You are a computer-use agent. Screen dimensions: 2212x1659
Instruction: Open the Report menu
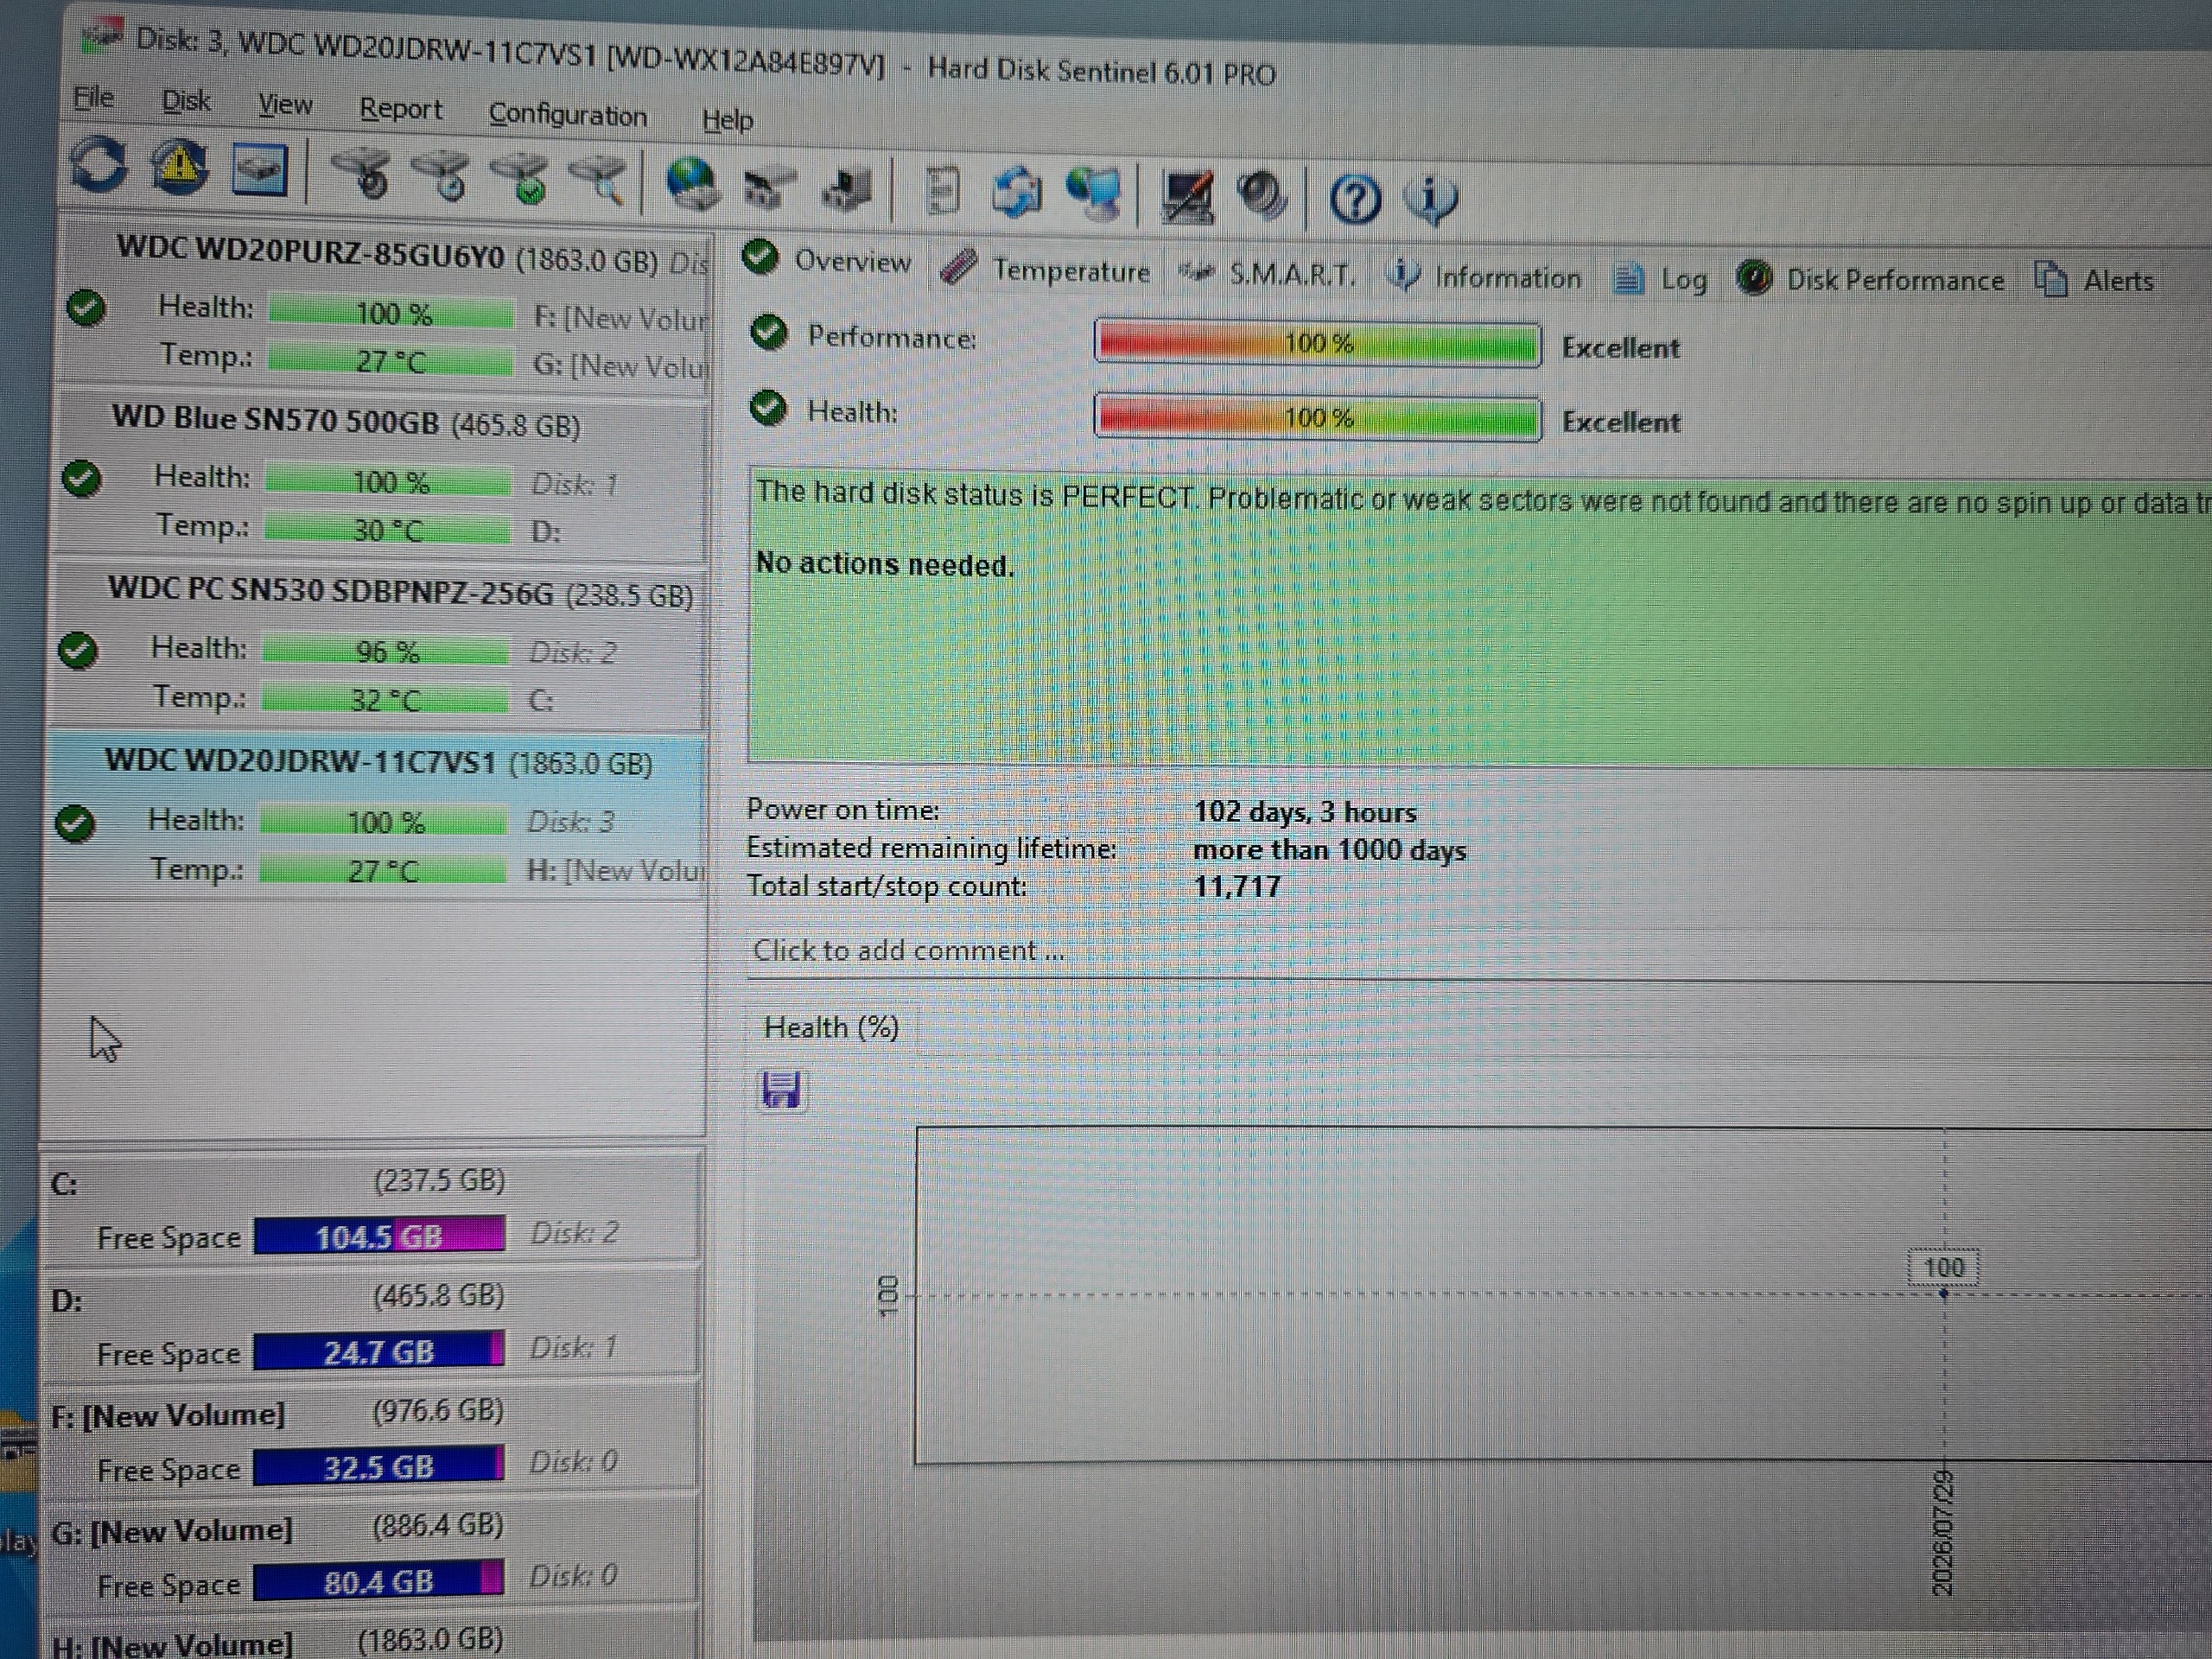pos(400,109)
